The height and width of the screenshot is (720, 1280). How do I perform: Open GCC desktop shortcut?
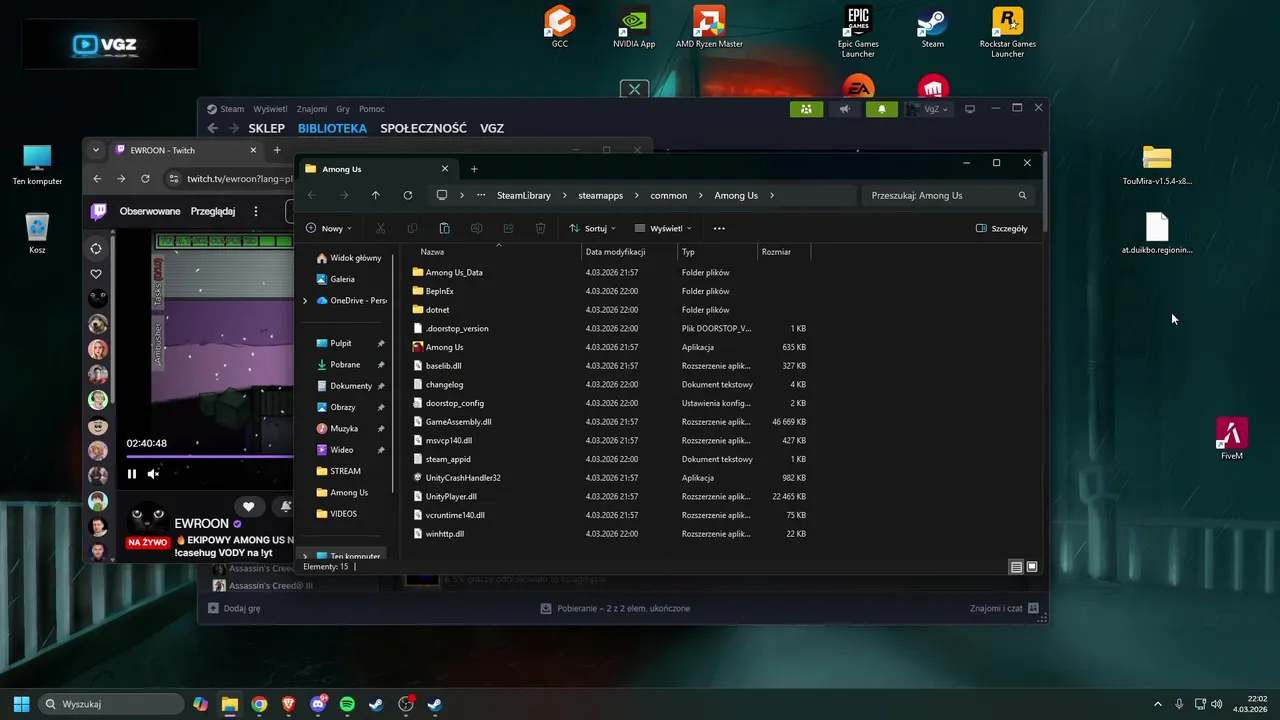pyautogui.click(x=560, y=27)
